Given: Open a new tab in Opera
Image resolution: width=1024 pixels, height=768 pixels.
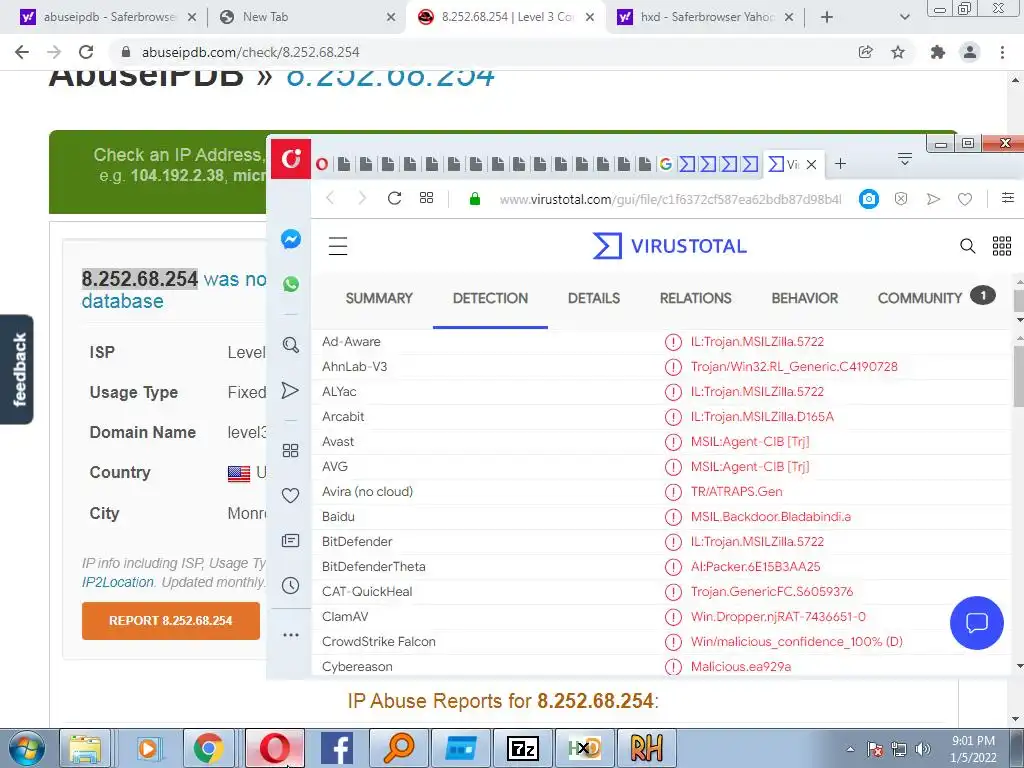Looking at the screenshot, I should coord(840,164).
